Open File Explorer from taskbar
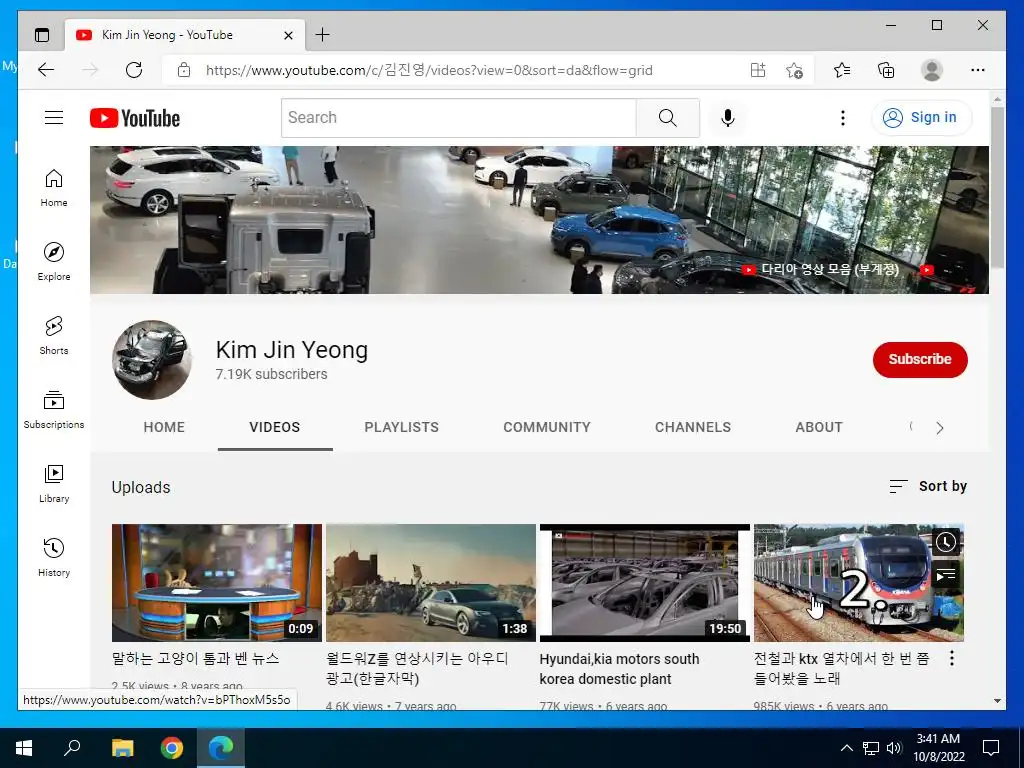Viewport: 1024px width, 768px height. (x=122, y=748)
